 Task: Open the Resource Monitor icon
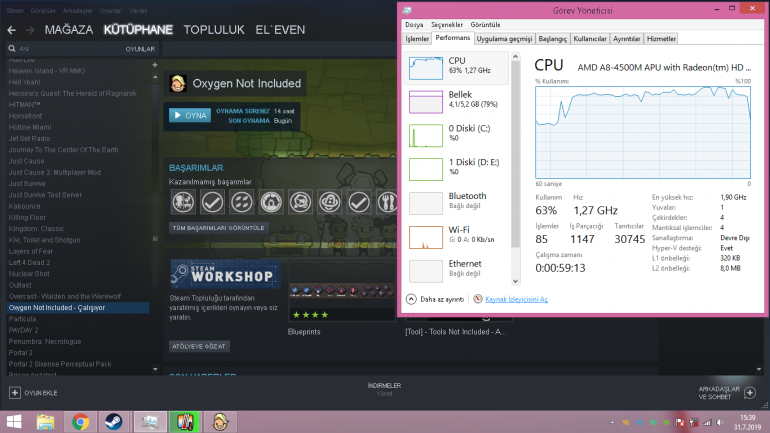click(478, 299)
